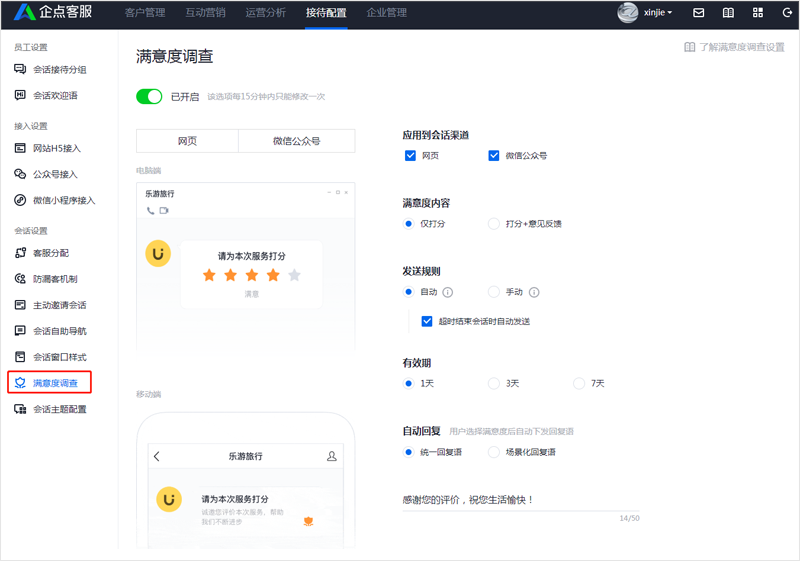800x561 pixels.
Task: Click the 主动邀请会话 sidebar icon
Action: [x=20, y=304]
